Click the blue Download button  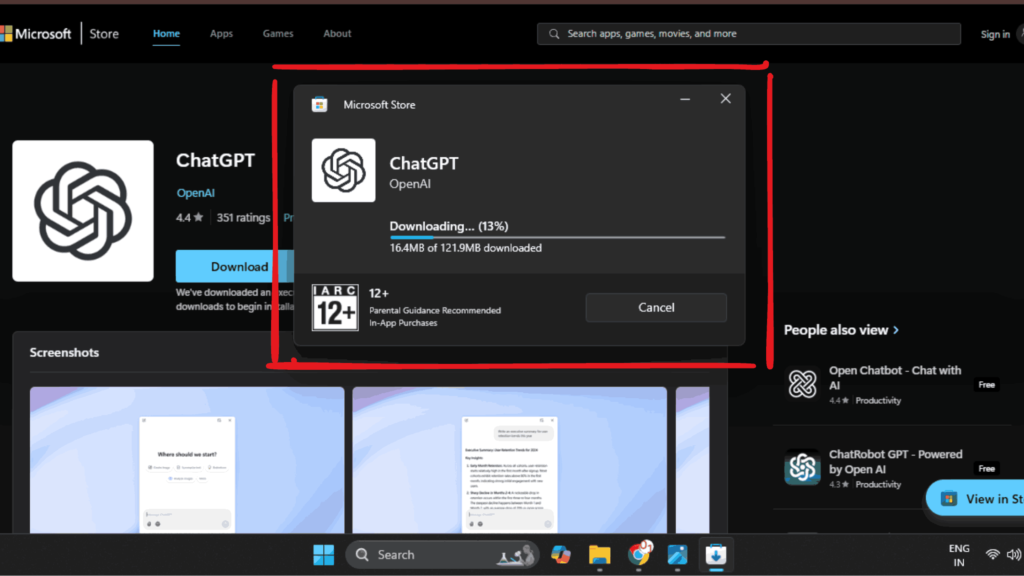coord(234,266)
